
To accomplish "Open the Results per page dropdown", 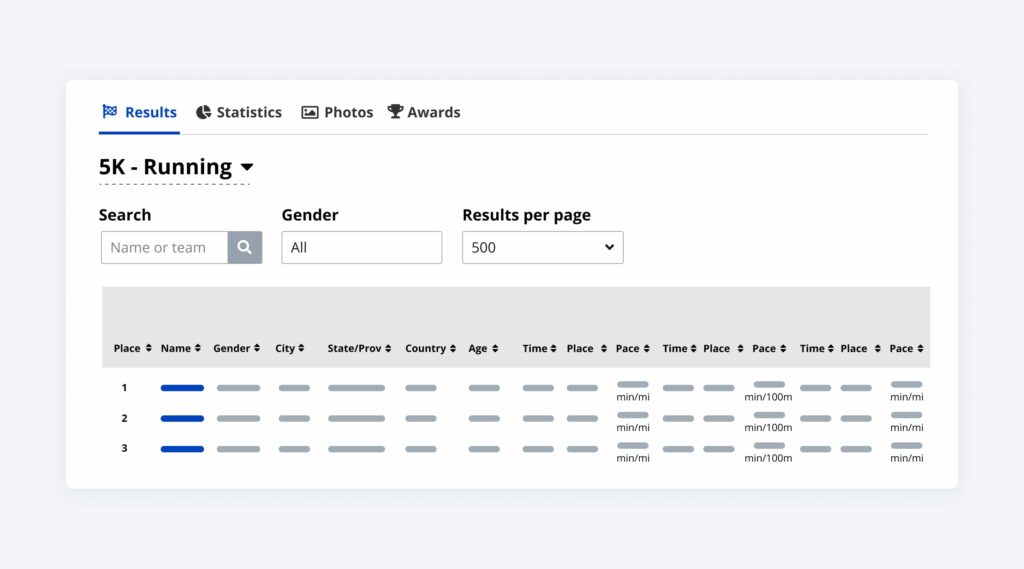I will (x=542, y=248).
